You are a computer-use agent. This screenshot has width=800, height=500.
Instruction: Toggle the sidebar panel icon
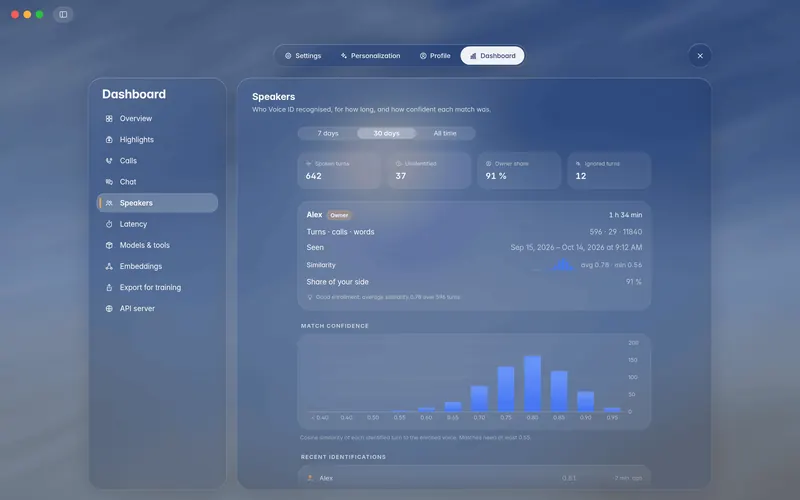63,14
